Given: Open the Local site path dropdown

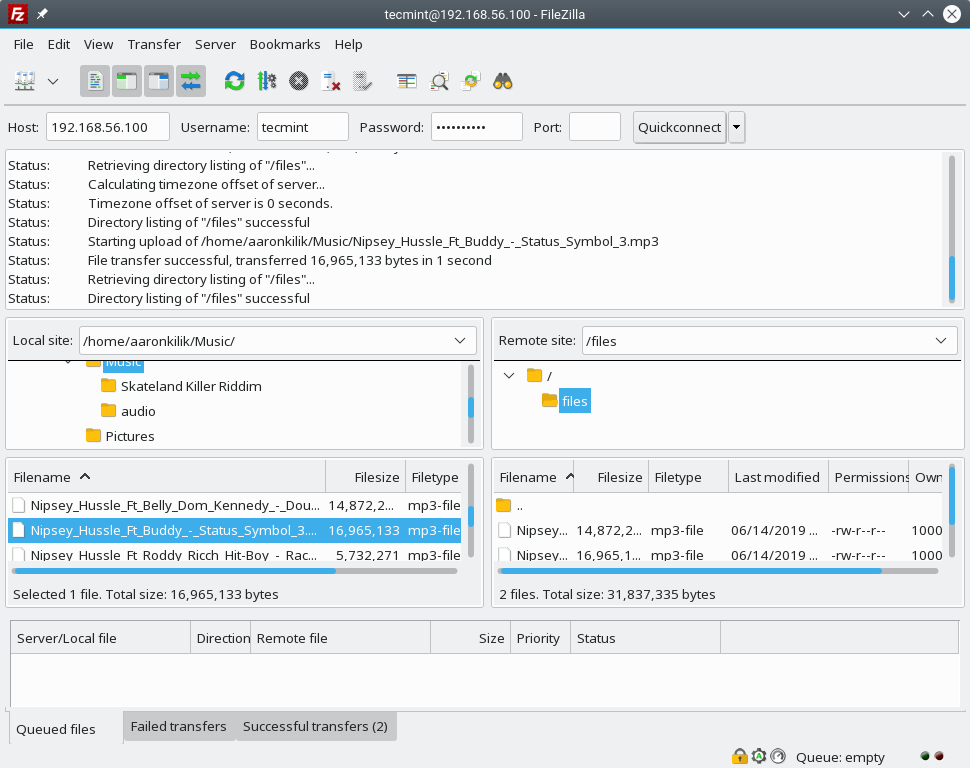Looking at the screenshot, I should point(460,341).
